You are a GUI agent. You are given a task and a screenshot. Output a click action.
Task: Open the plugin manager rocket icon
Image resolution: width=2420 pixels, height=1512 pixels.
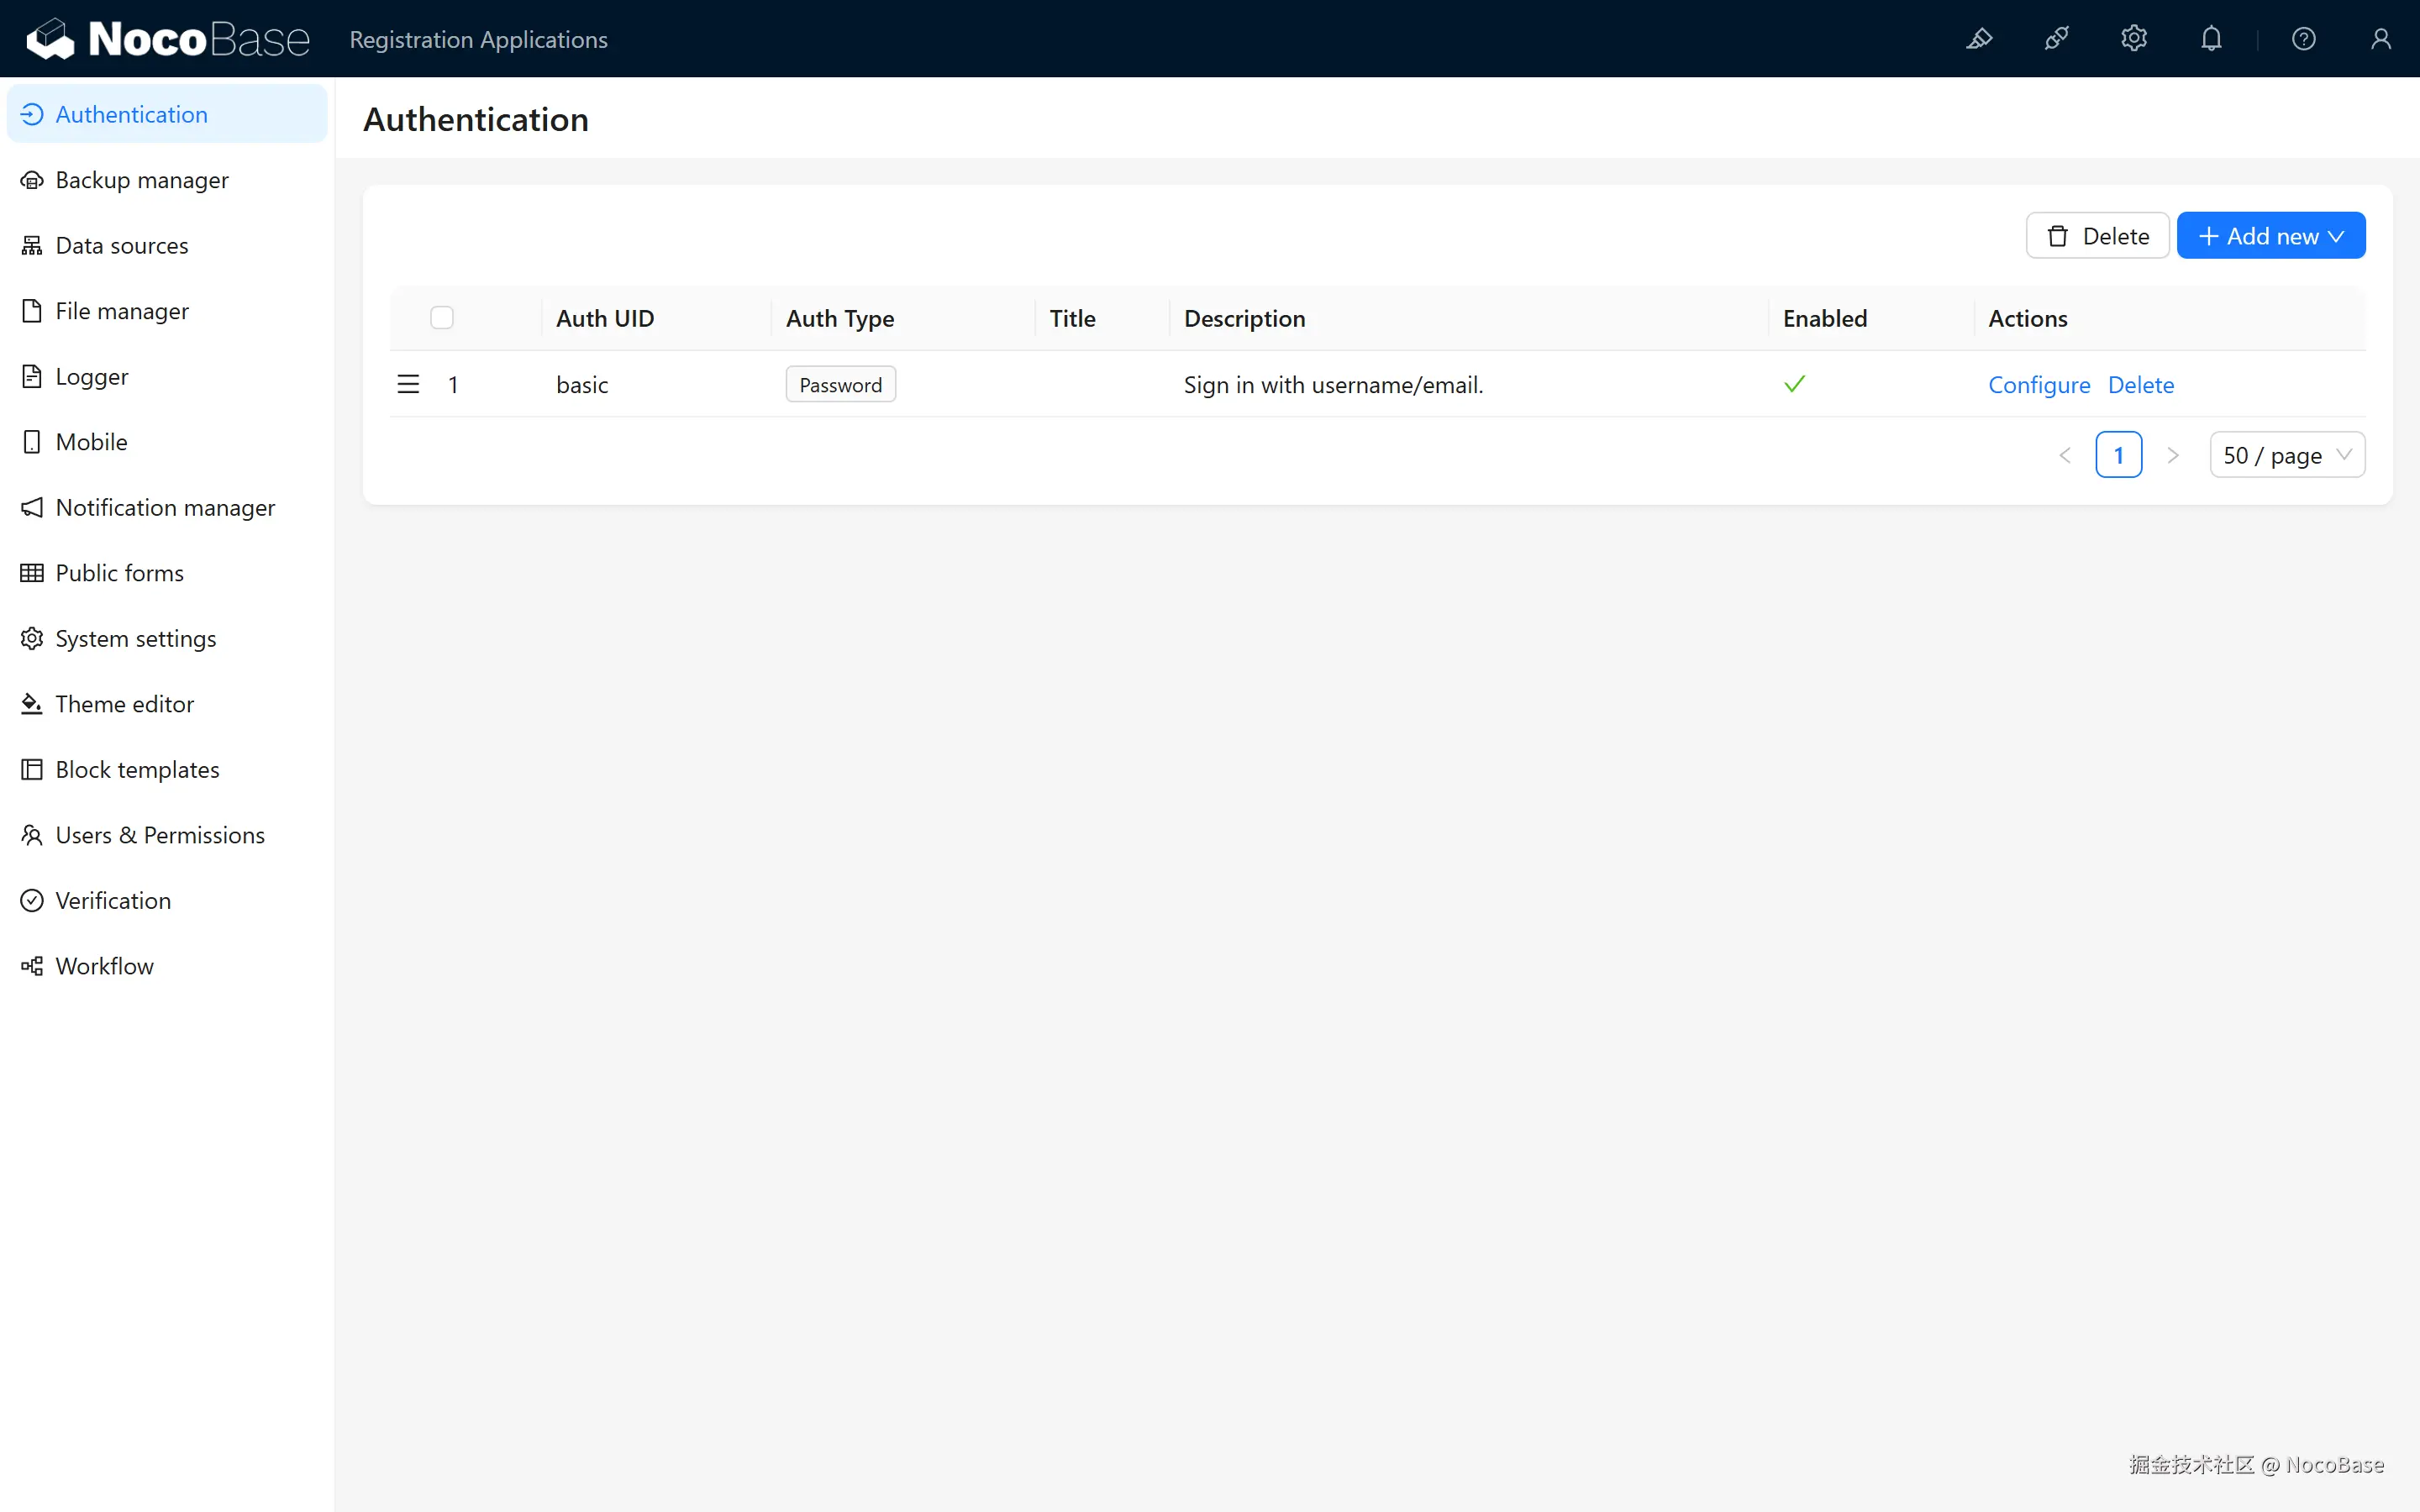click(2056, 39)
